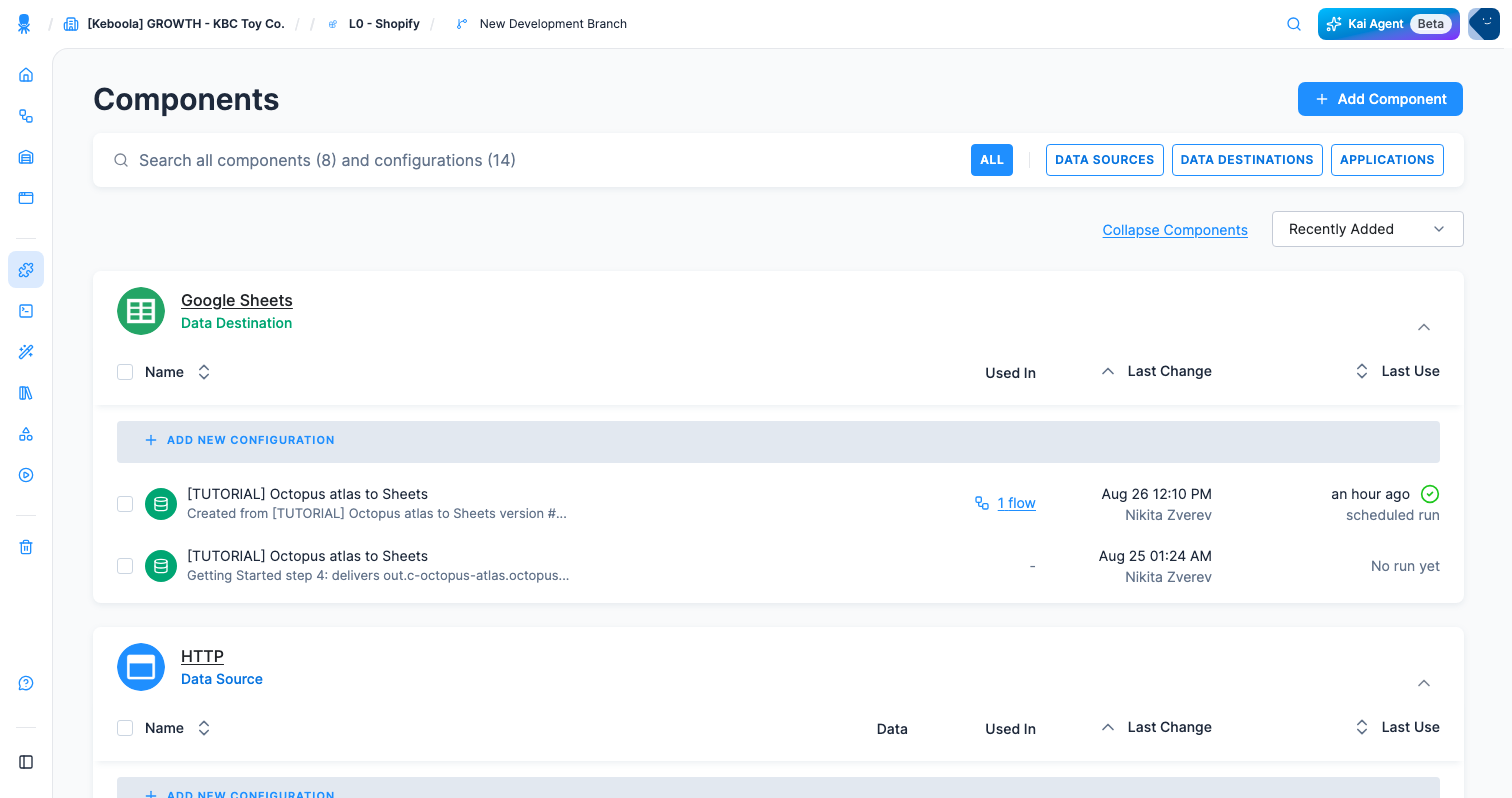Select the Components puzzle icon in sidebar

[26, 270]
